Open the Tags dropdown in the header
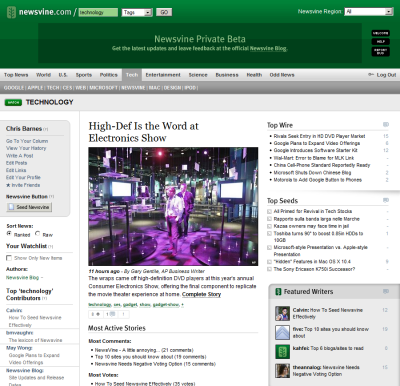The image size is (400, 386). [x=137, y=12]
